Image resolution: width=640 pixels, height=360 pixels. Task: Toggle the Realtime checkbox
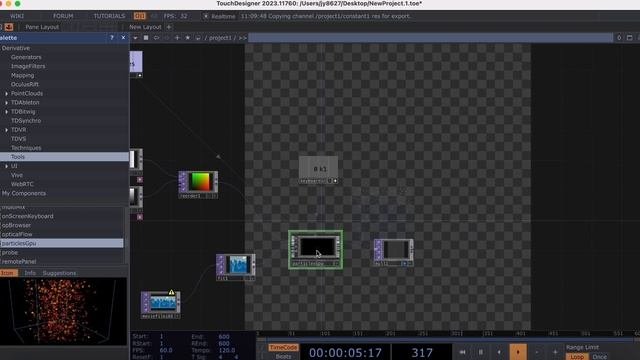(206, 16)
